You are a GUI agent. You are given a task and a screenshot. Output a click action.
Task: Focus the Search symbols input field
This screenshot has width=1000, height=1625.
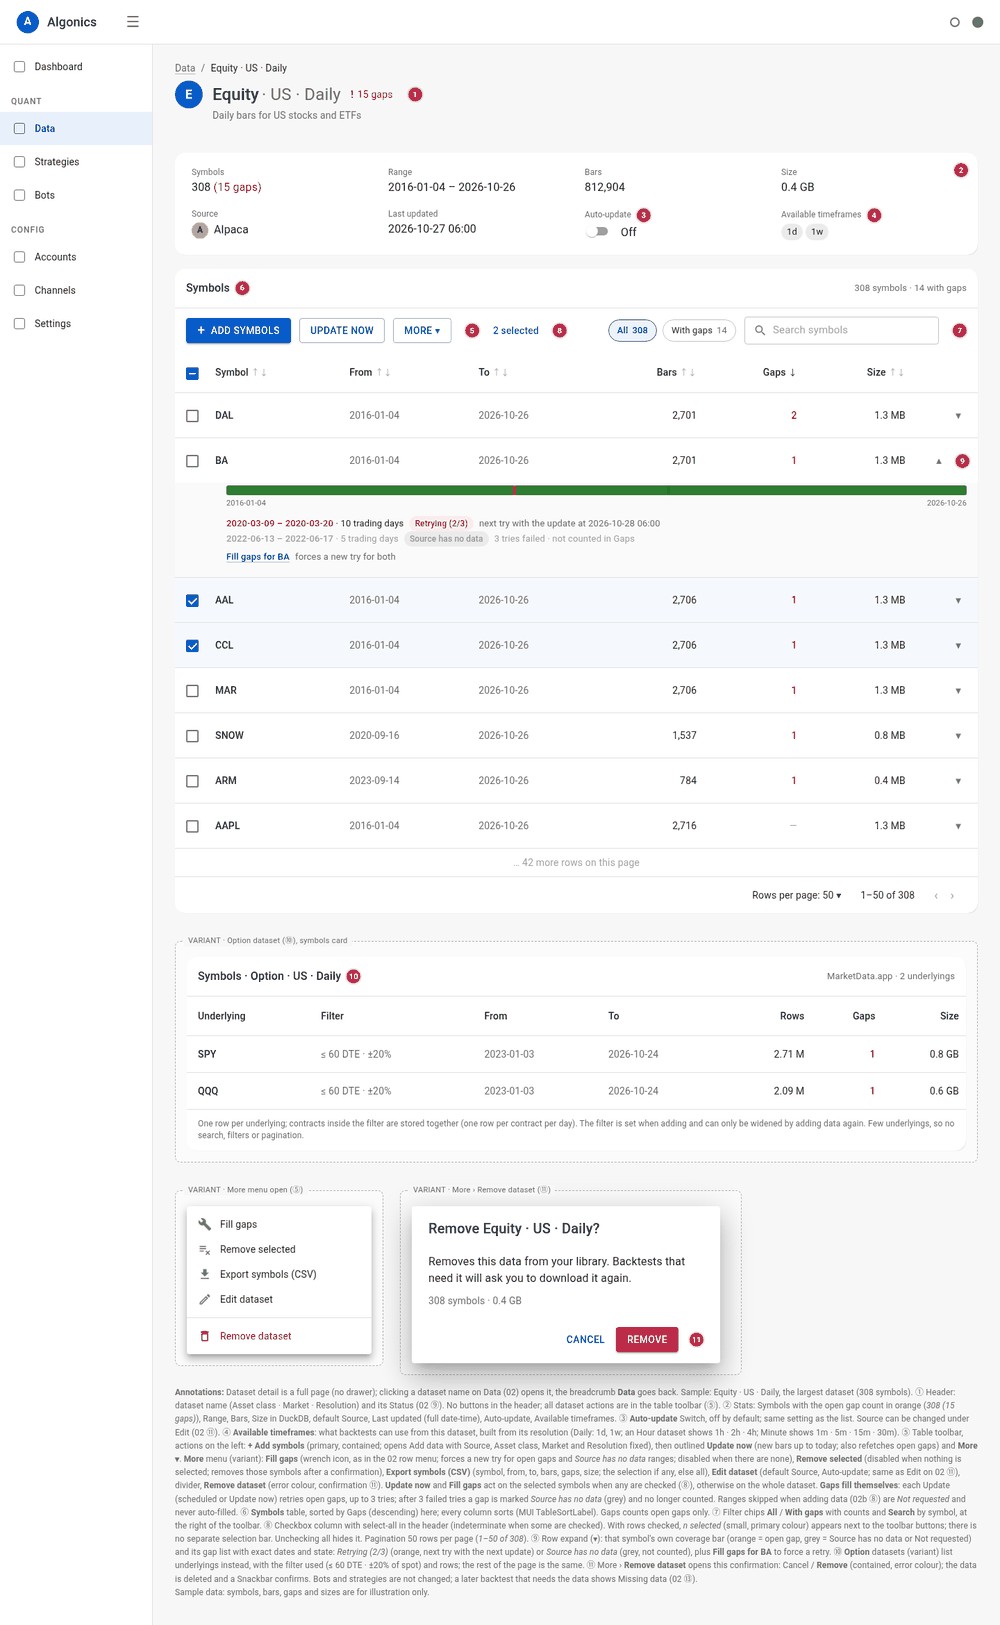pos(841,330)
